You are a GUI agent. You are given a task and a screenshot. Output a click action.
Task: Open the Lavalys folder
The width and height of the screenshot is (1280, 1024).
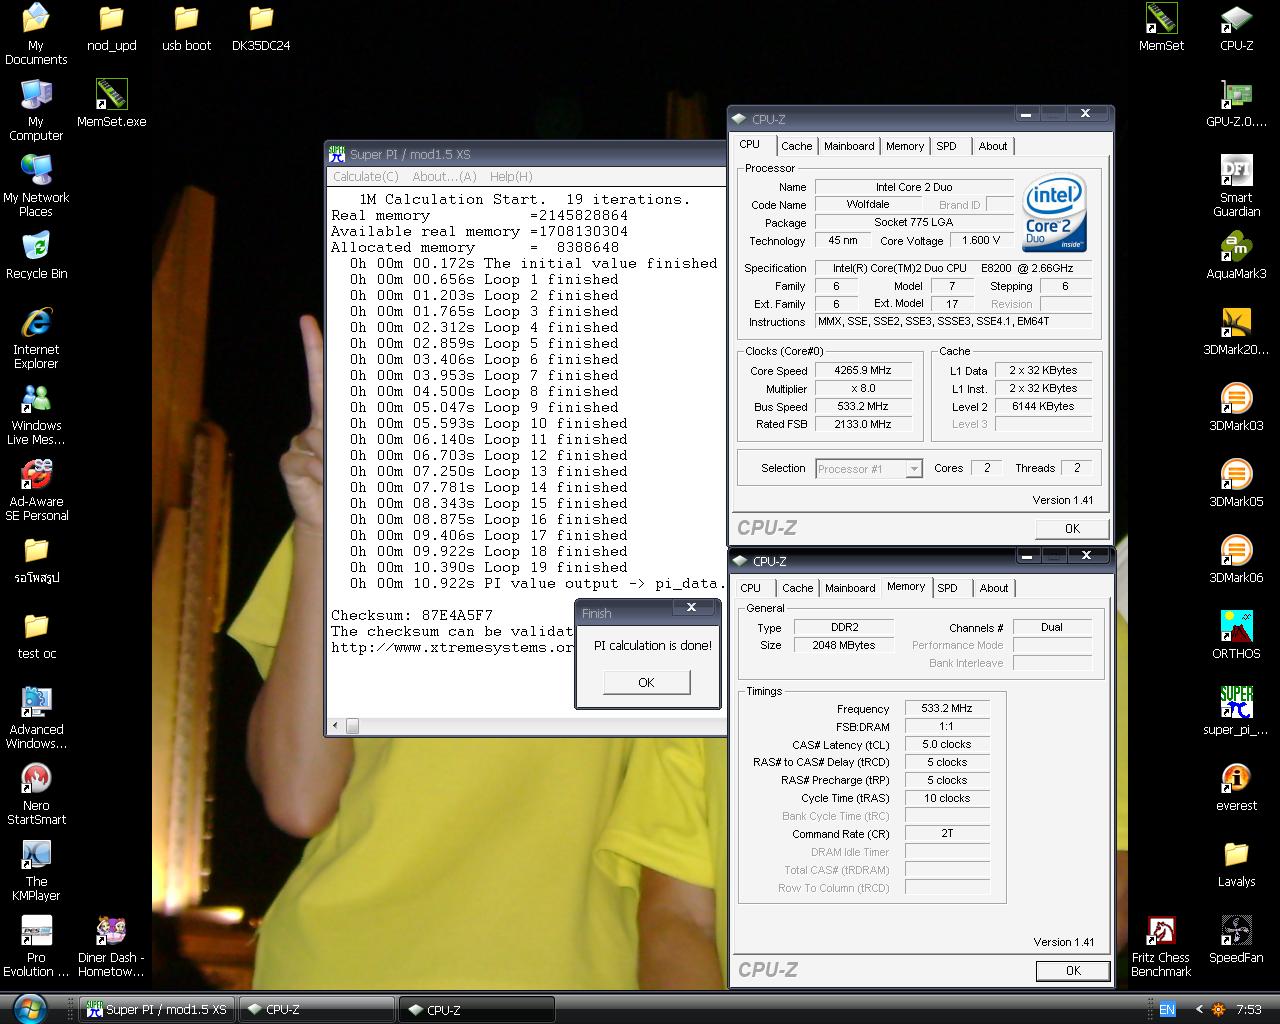click(x=1236, y=863)
